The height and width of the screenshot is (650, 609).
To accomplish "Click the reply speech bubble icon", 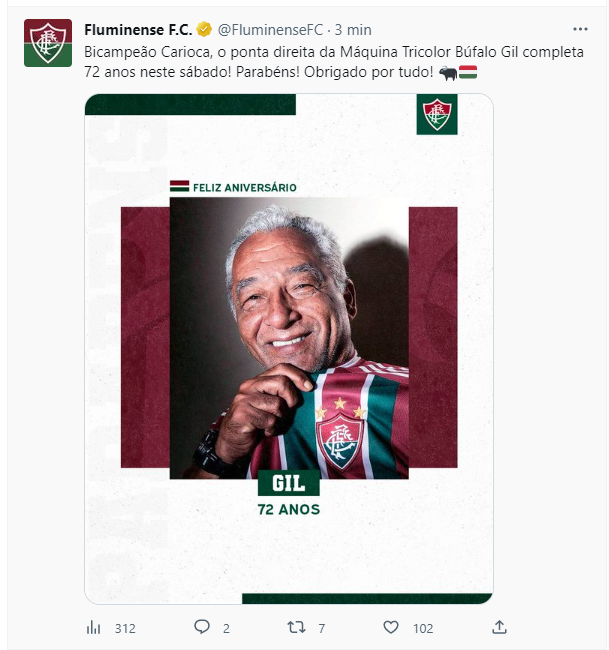I will pos(202,627).
